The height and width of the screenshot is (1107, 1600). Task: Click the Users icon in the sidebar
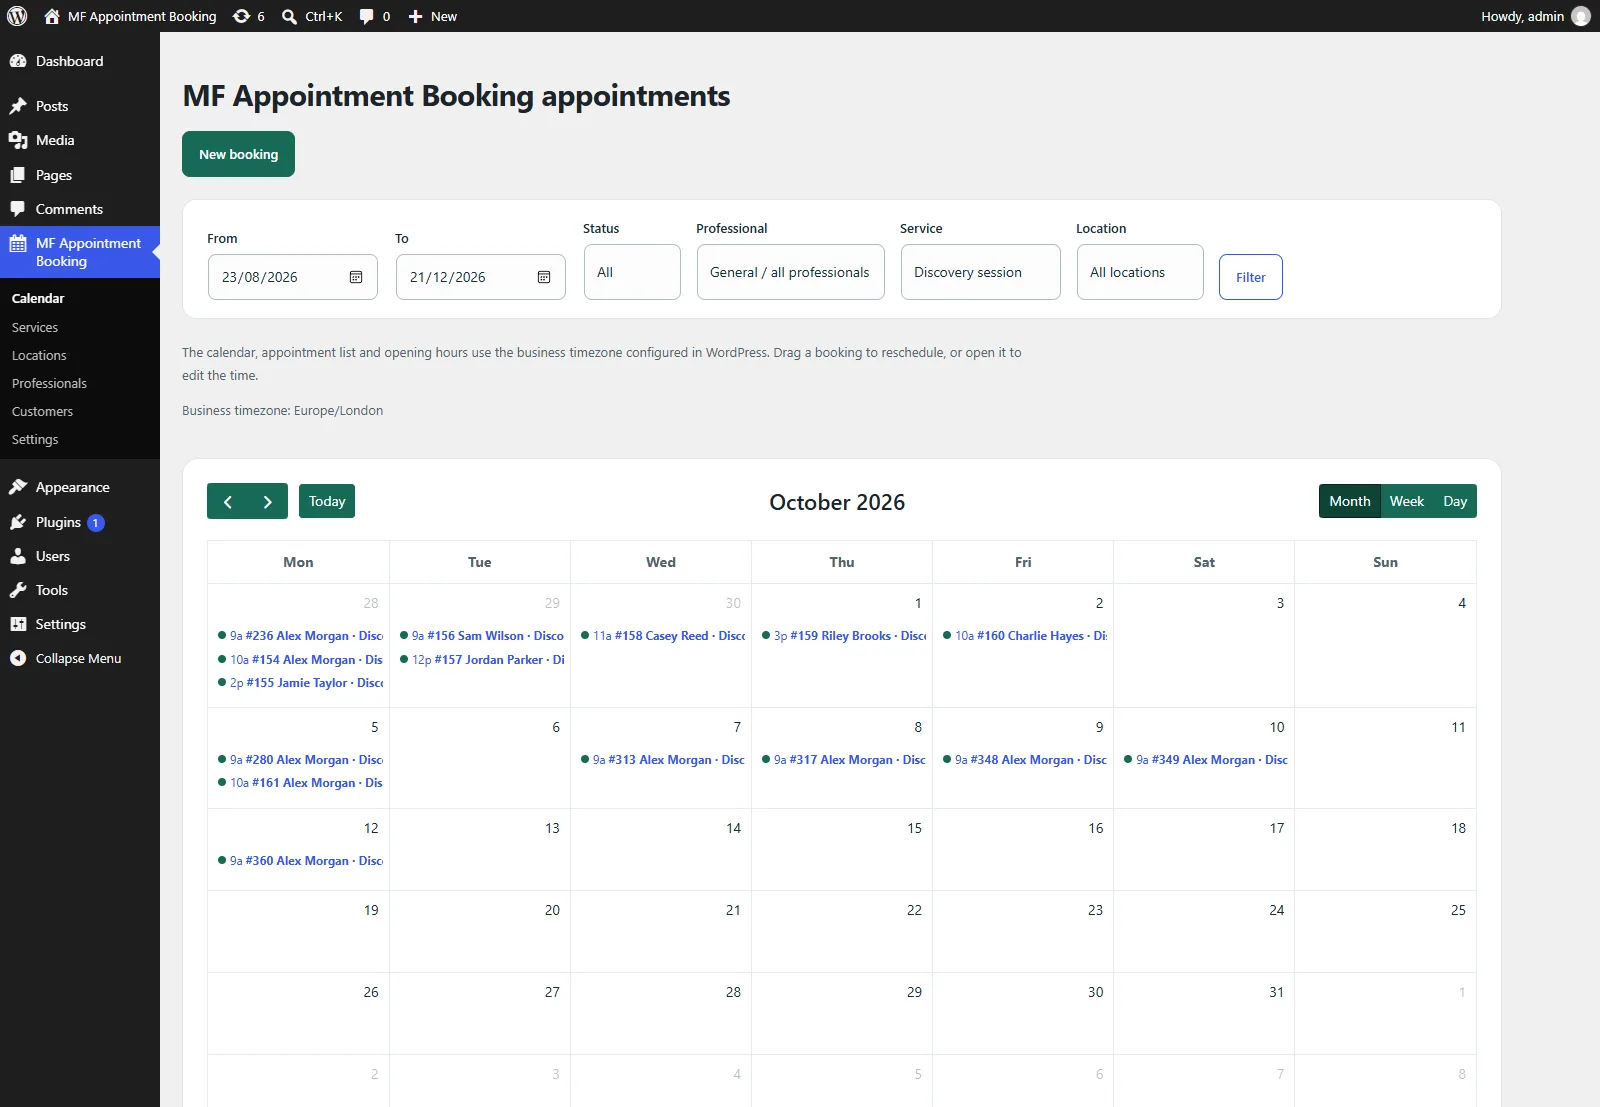click(x=18, y=556)
